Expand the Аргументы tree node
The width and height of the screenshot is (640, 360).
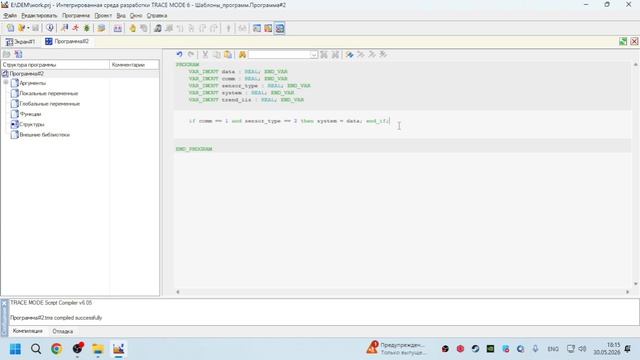pyautogui.click(x=6, y=83)
